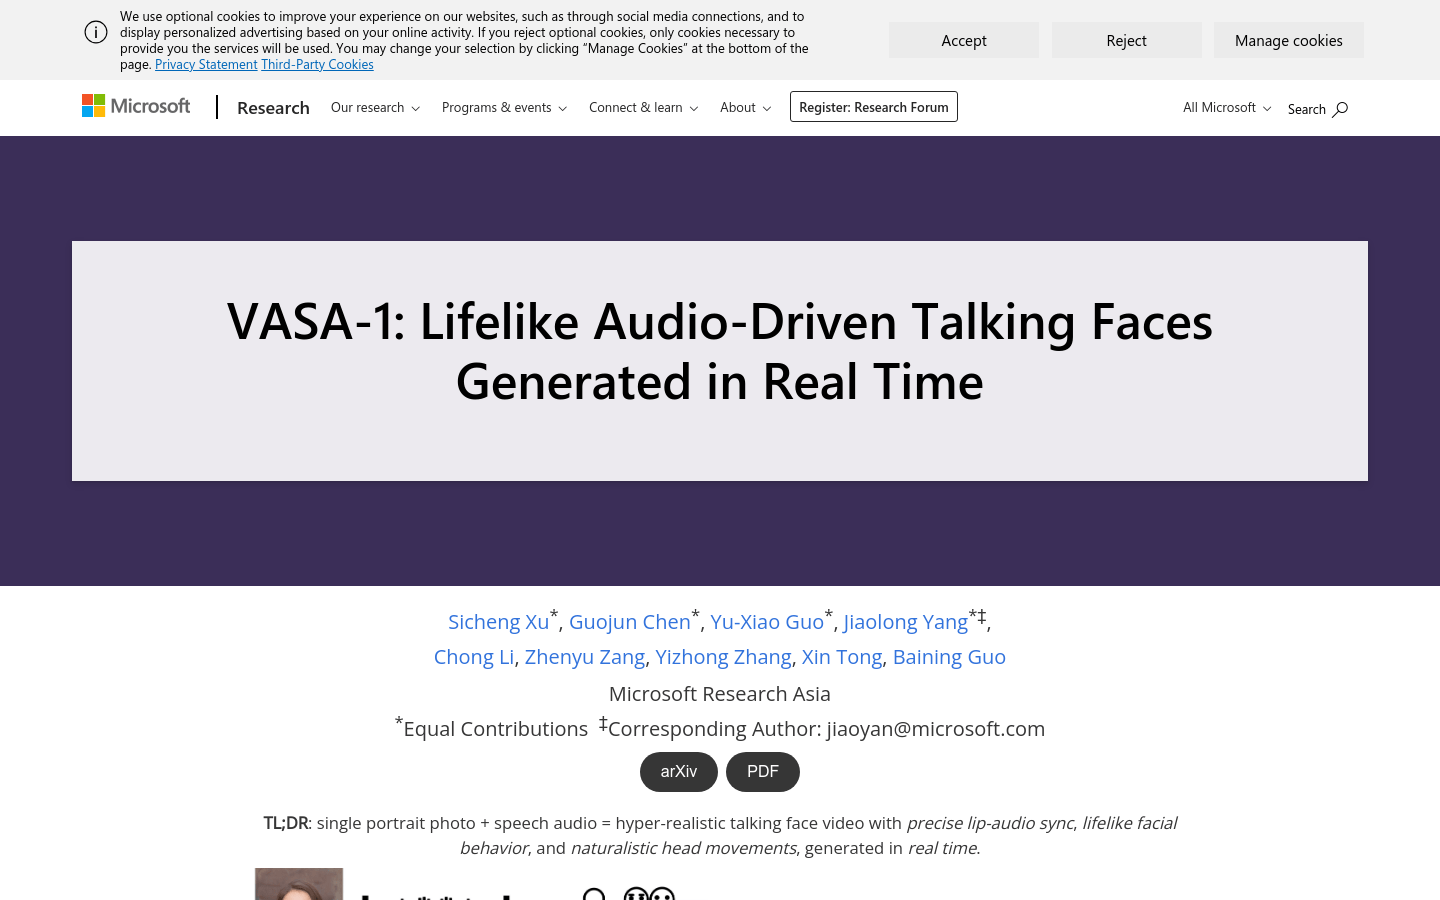Expand the About menu

(745, 107)
